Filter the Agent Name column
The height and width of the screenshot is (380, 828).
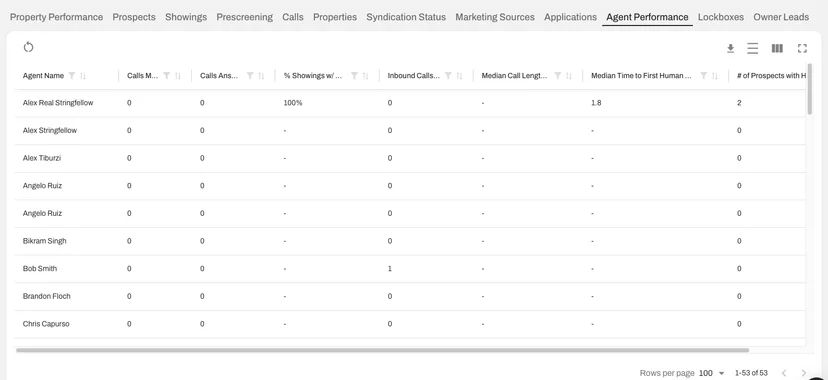[72, 76]
